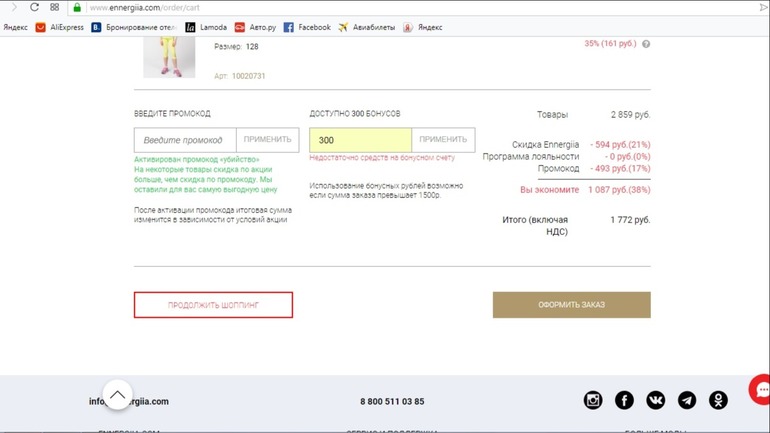Screen dimensions: 770x433
Task: Open the VK social icon
Action: (655, 400)
